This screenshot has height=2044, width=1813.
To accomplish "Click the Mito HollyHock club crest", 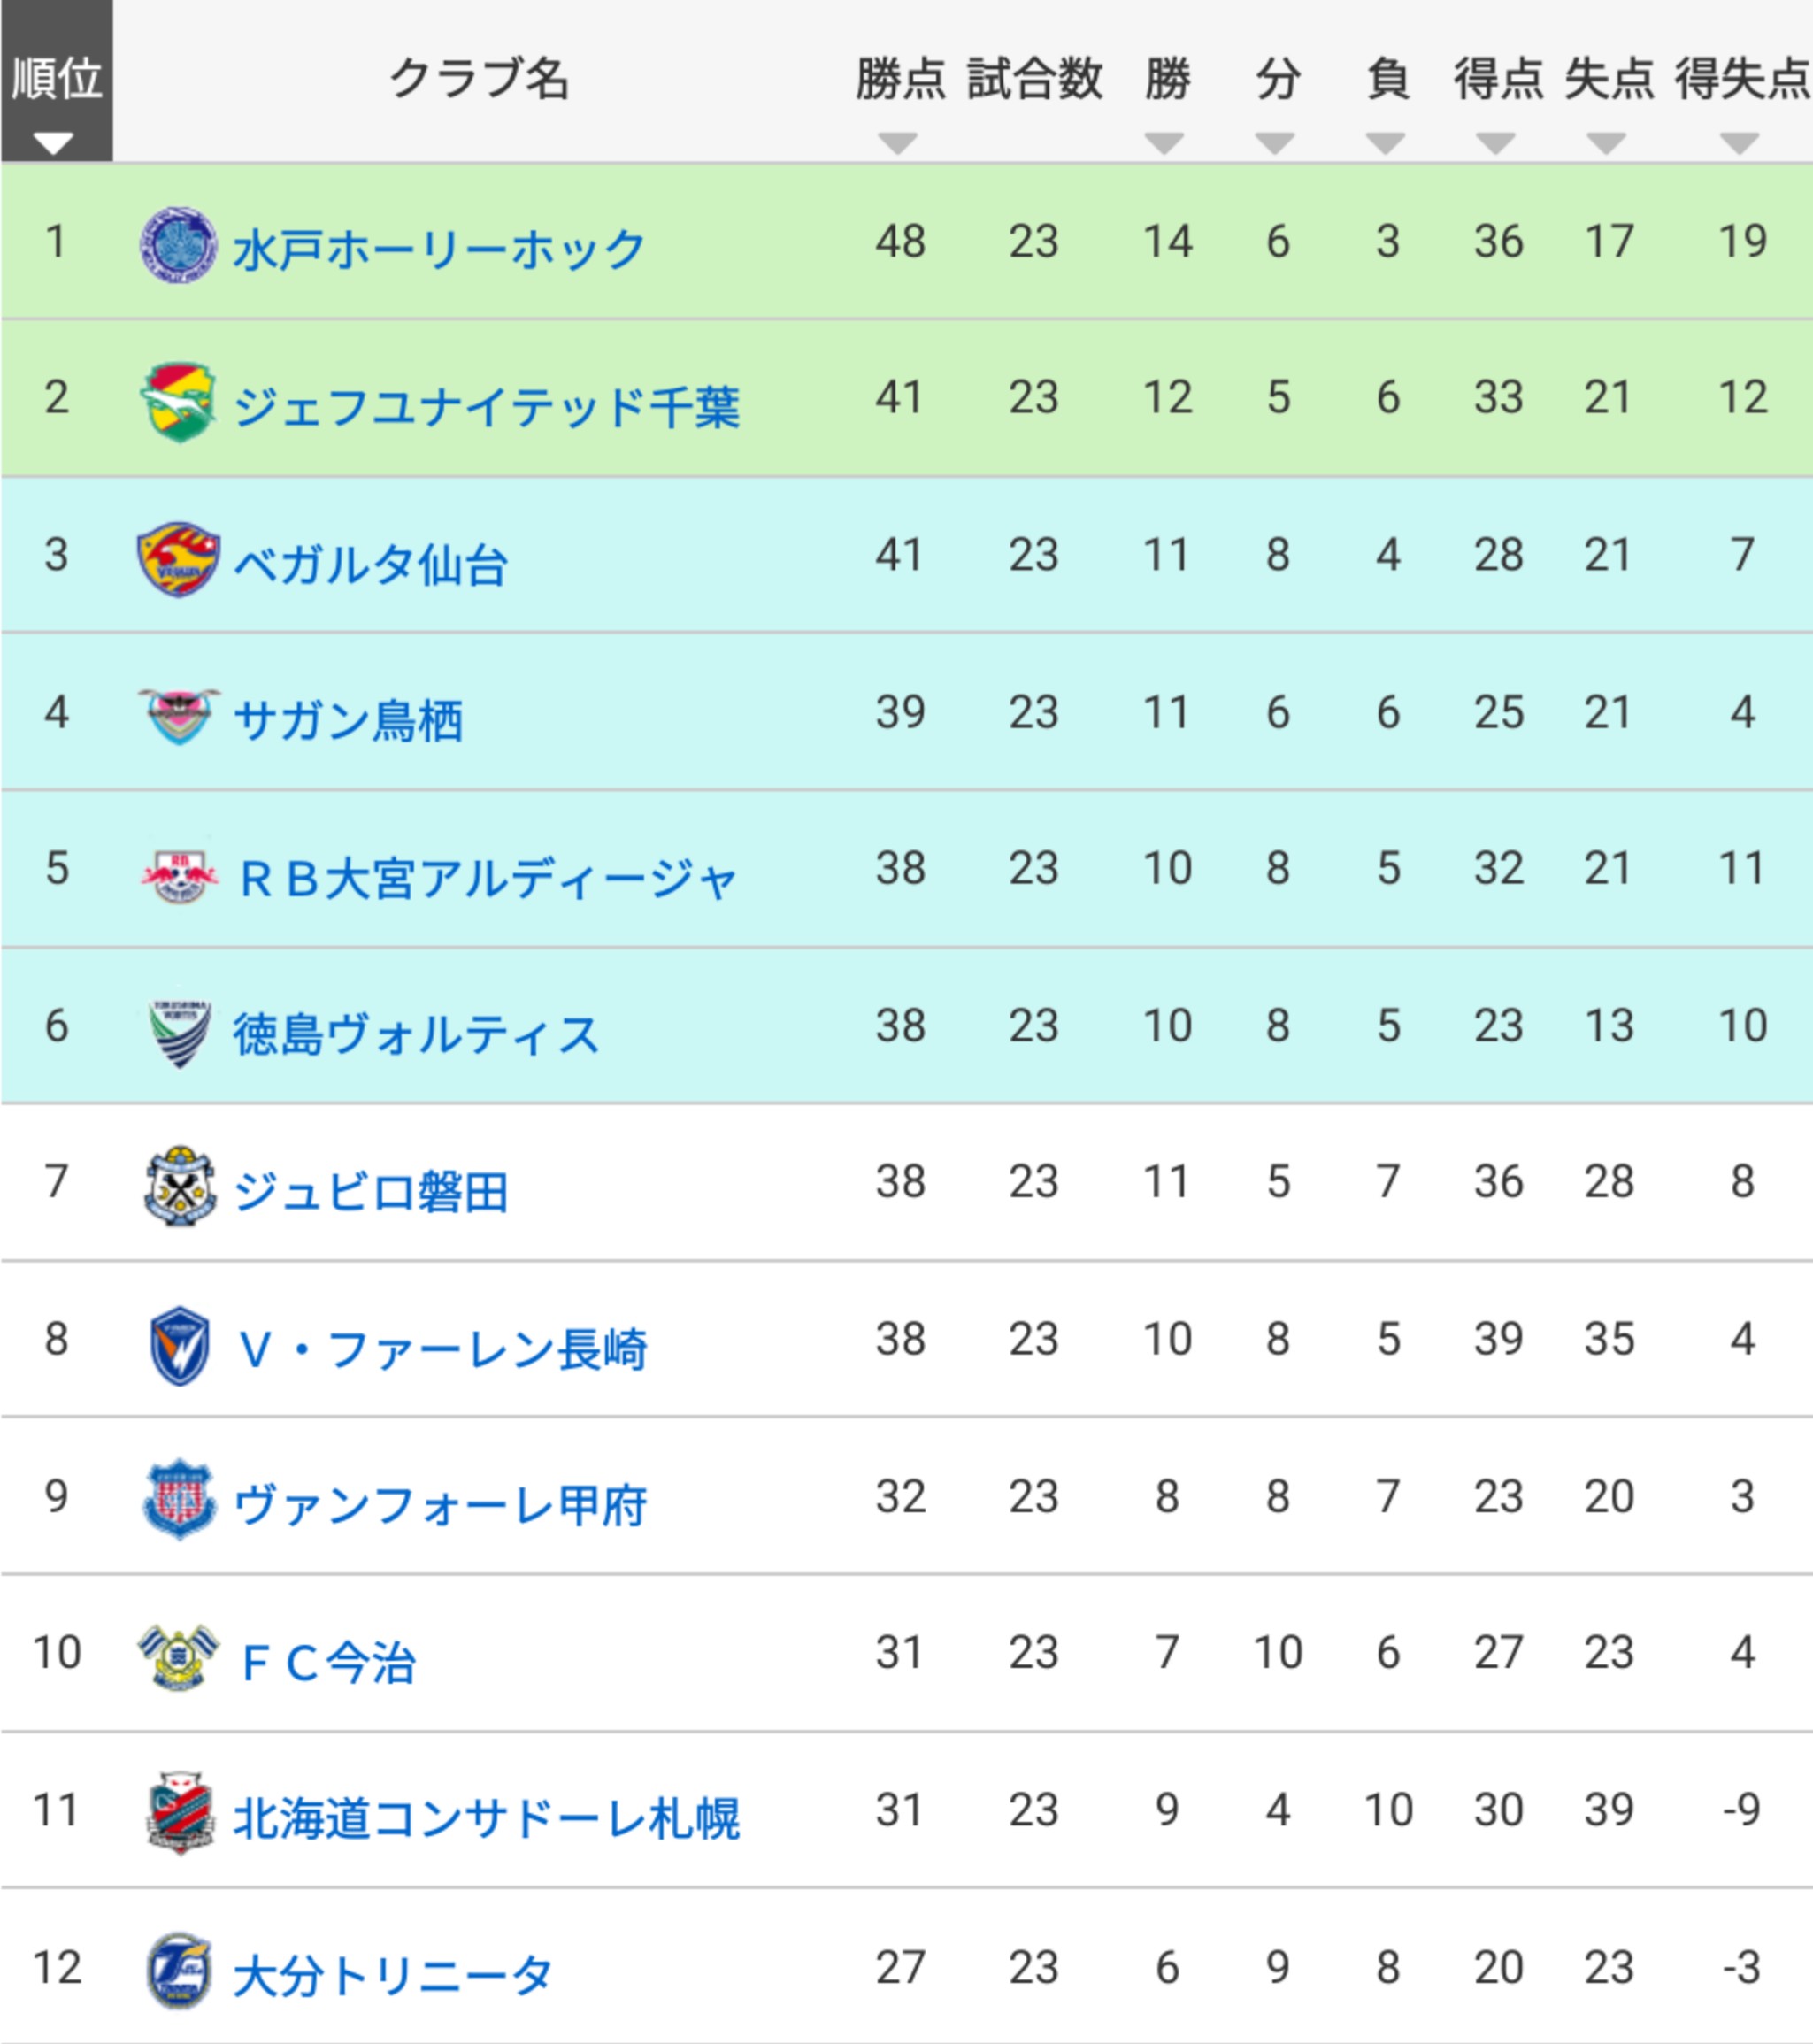I will (x=178, y=244).
